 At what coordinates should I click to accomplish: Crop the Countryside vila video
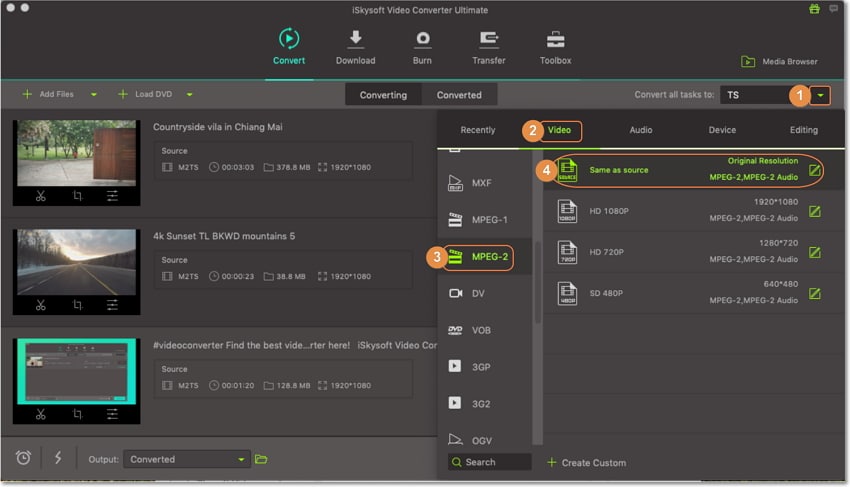(x=77, y=196)
